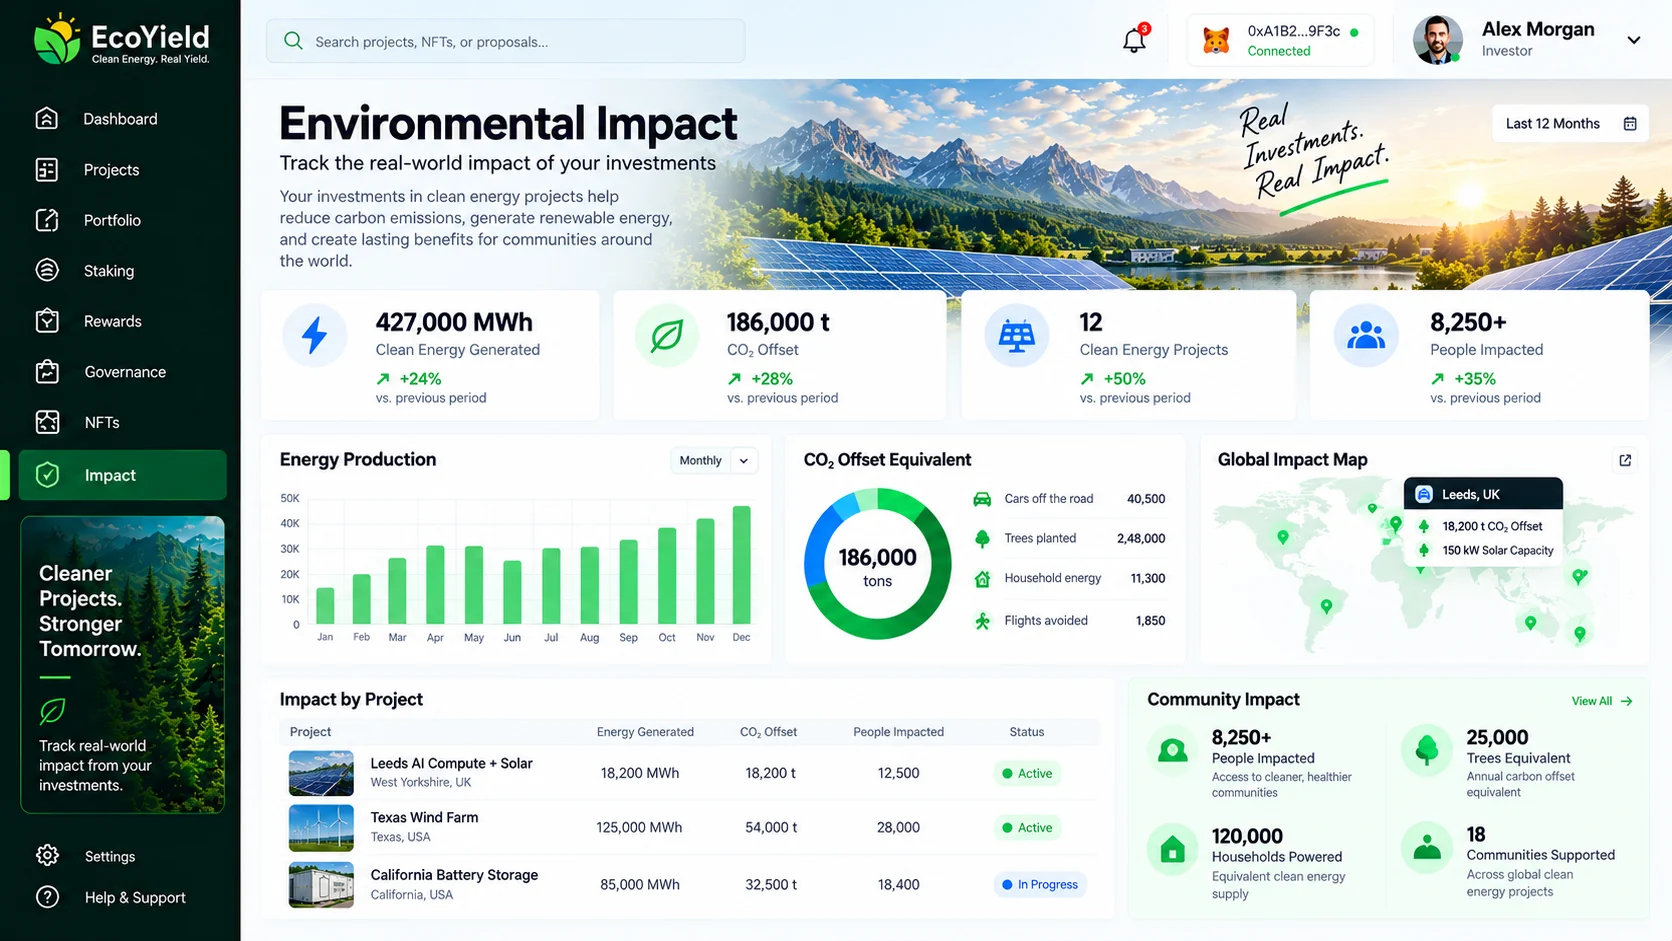Click the December bar in Energy Production chart
1672x941 pixels.
[741, 565]
